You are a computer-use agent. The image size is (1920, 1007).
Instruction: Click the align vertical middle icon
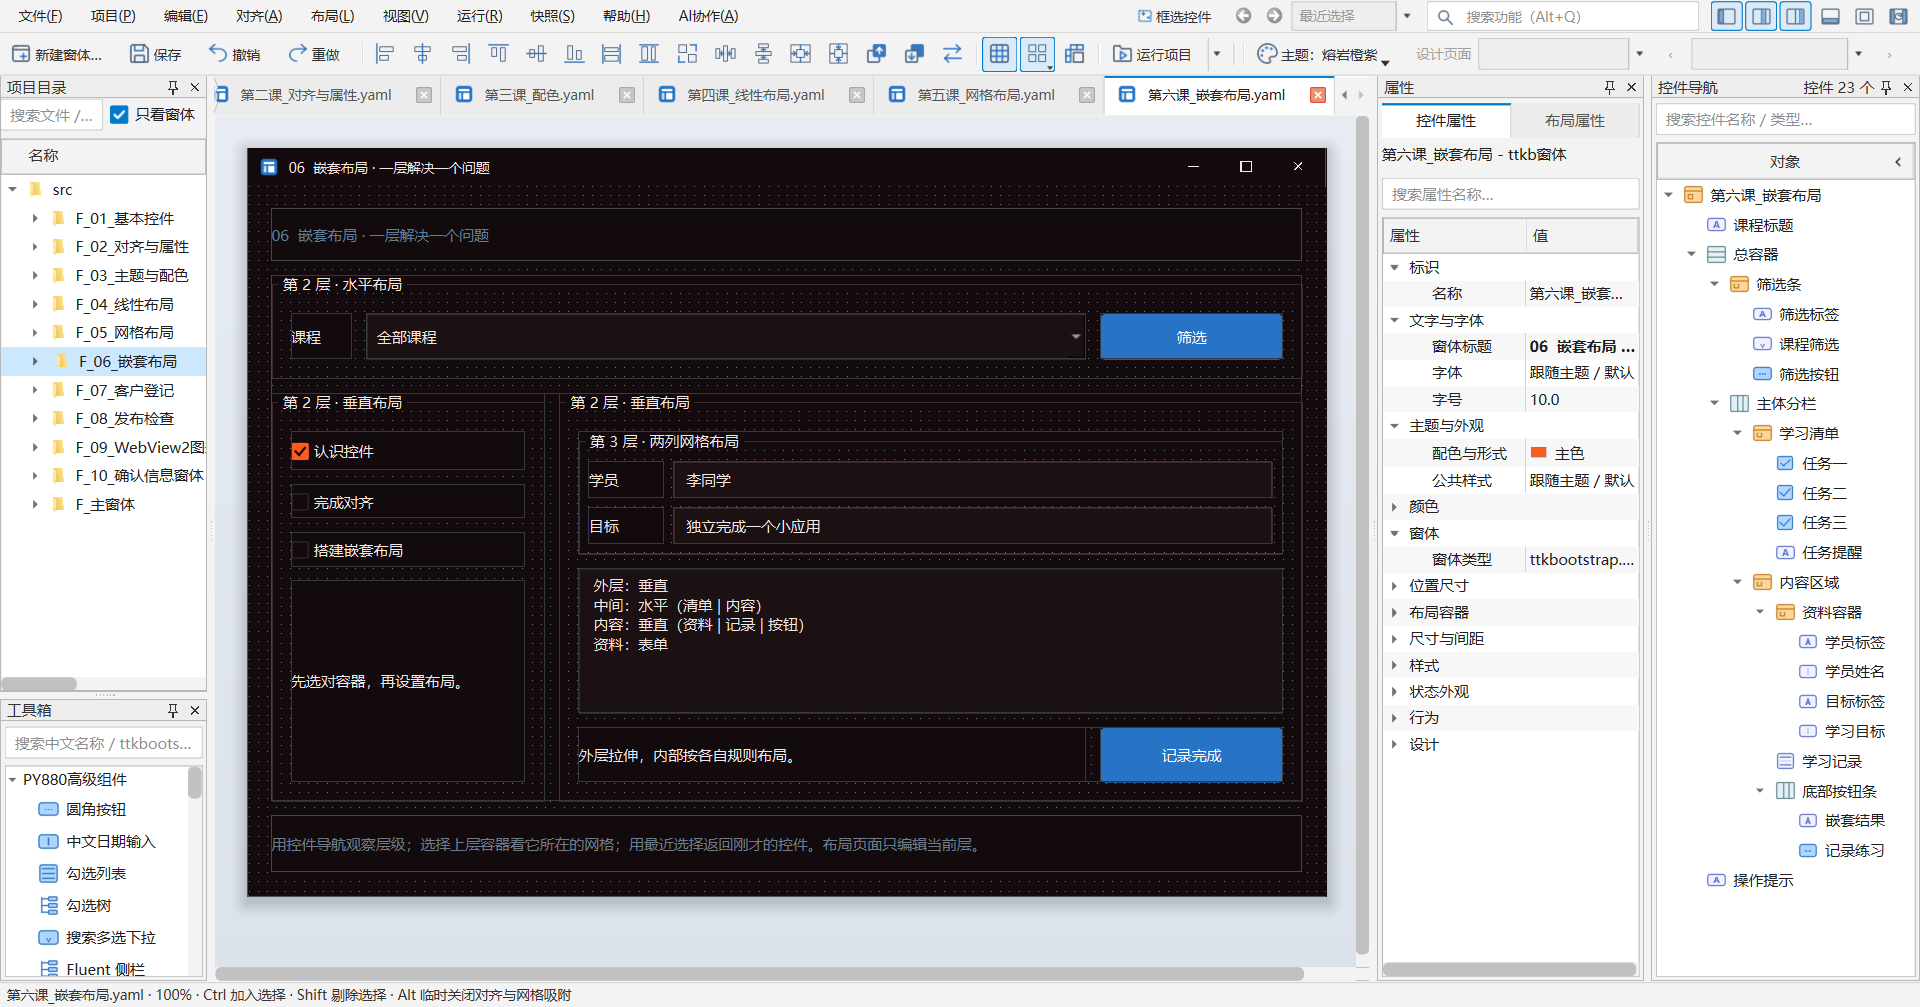click(x=536, y=54)
